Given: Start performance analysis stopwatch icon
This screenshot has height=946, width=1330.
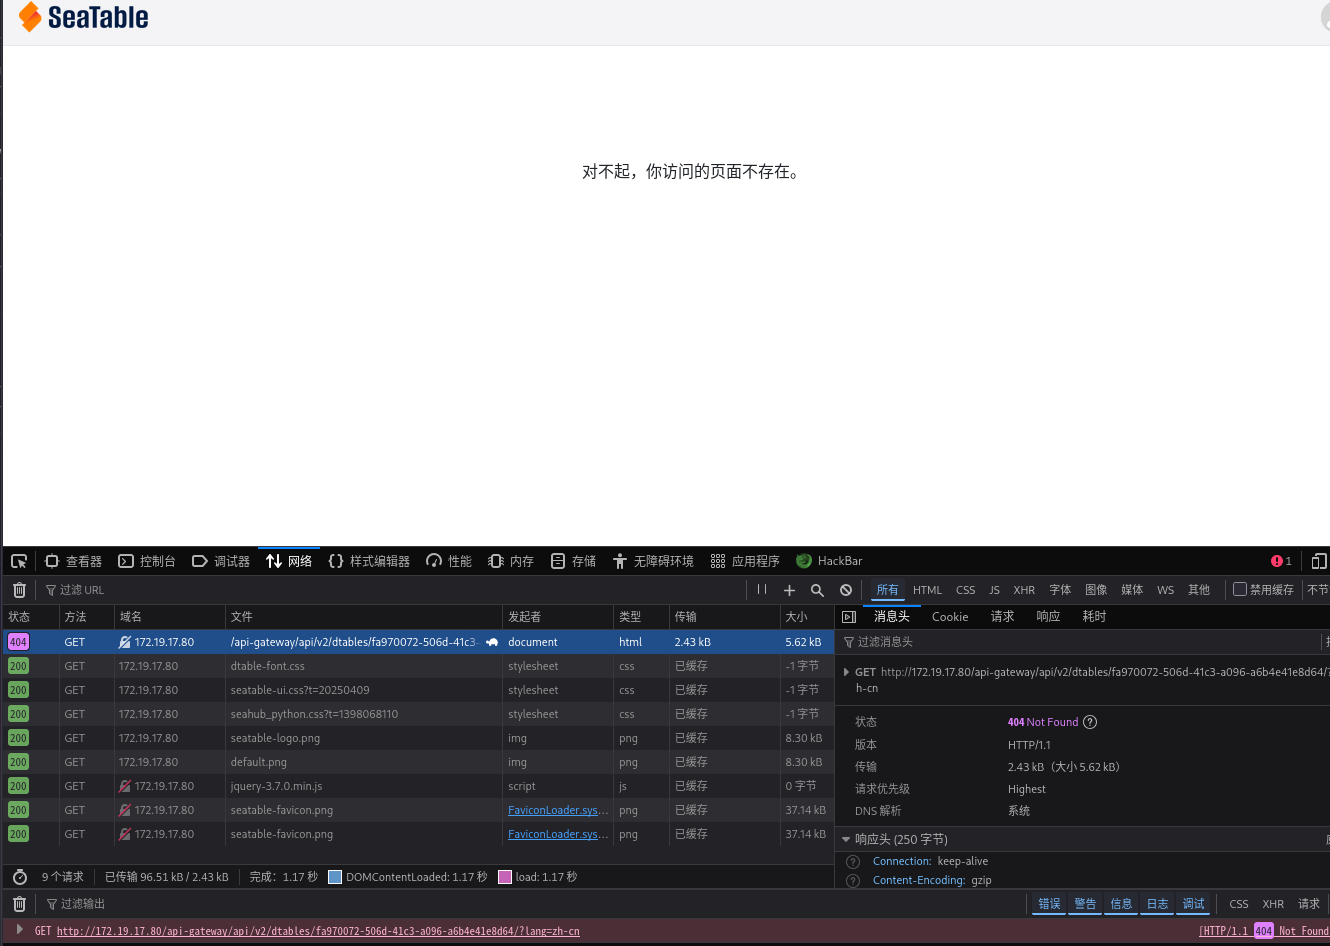Looking at the screenshot, I should (x=20, y=877).
